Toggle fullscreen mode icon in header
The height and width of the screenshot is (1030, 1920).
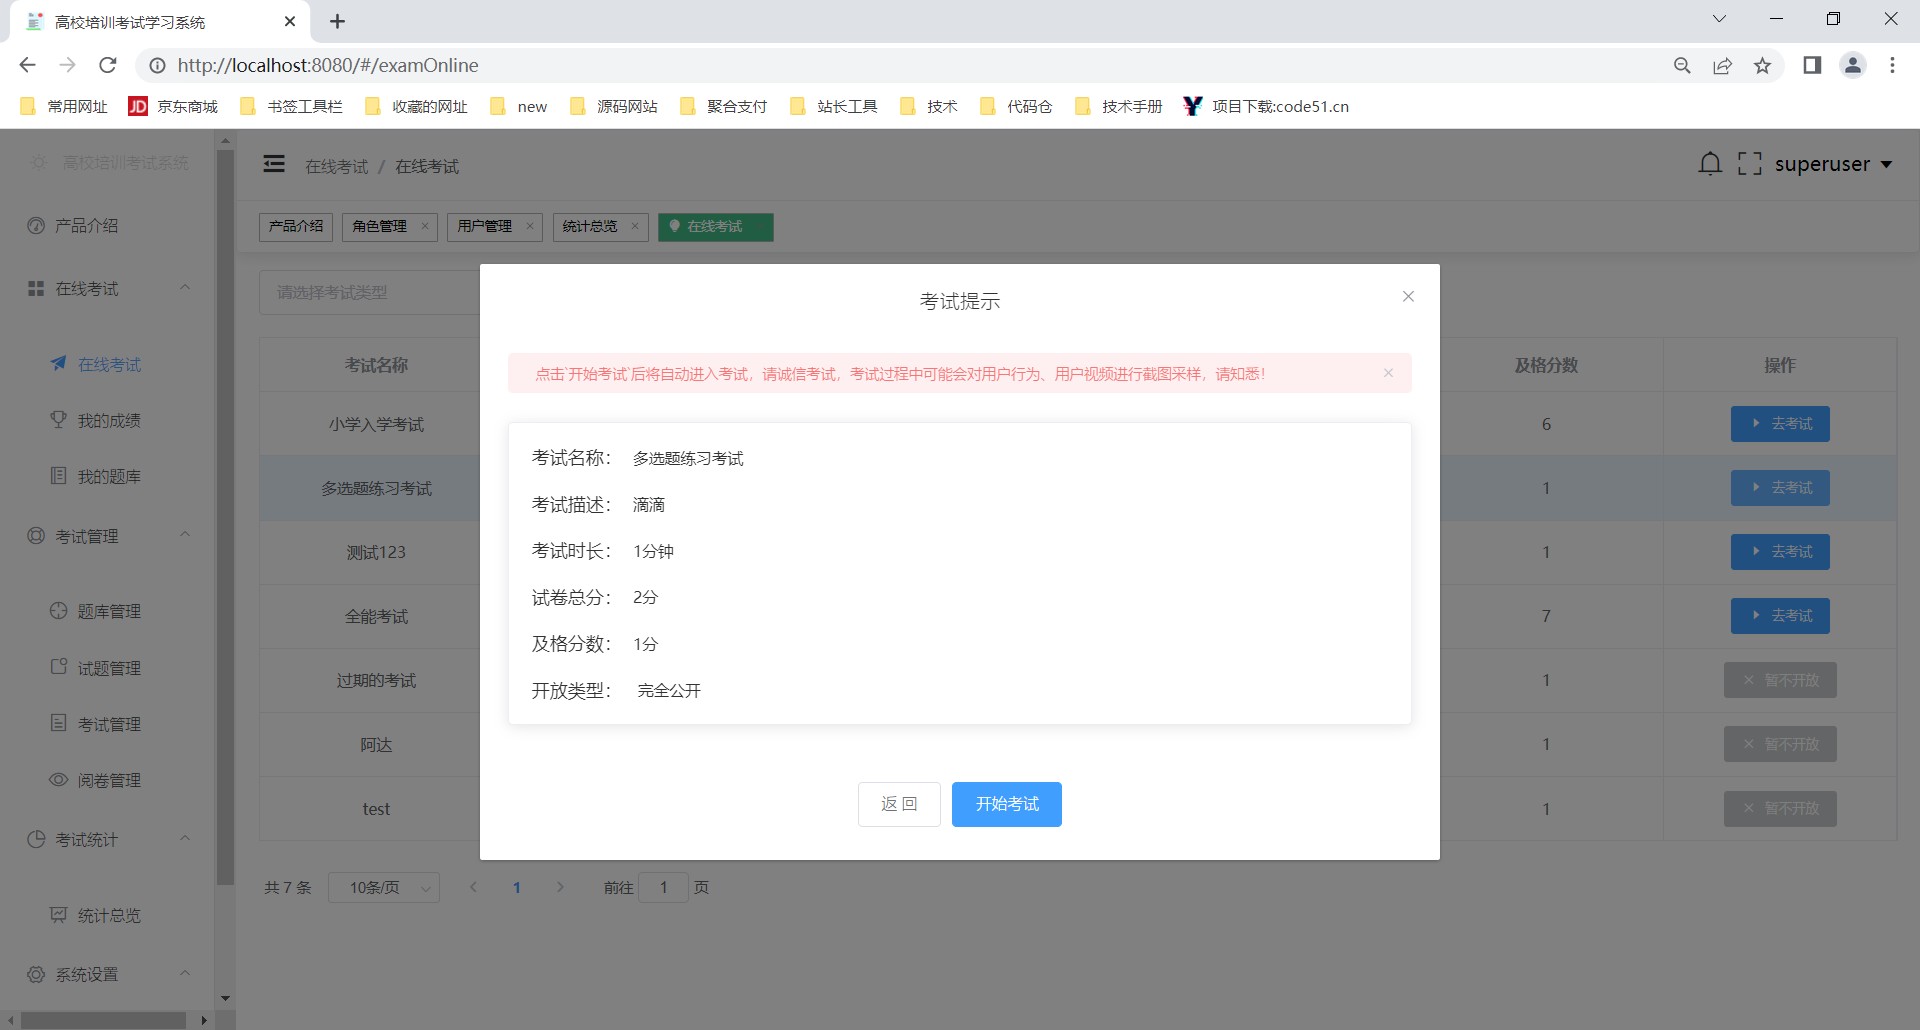tap(1749, 164)
